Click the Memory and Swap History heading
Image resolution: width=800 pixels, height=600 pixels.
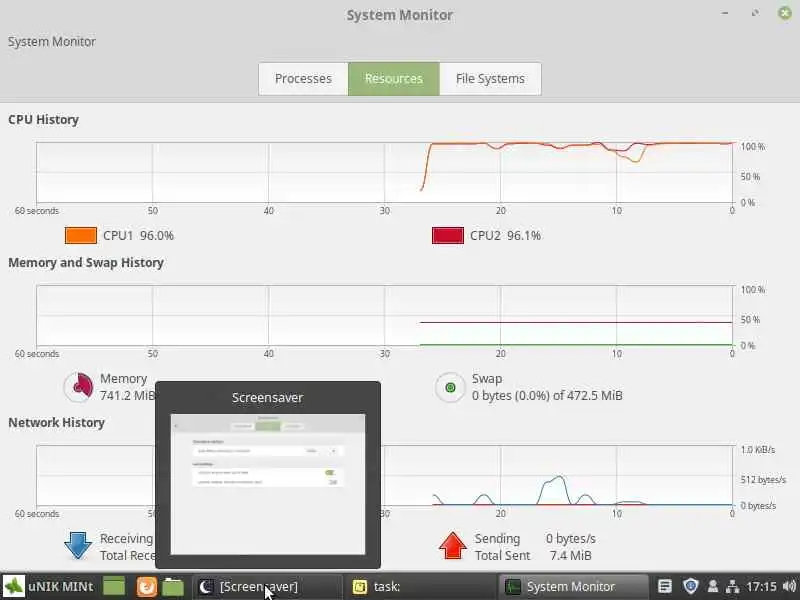click(x=86, y=262)
